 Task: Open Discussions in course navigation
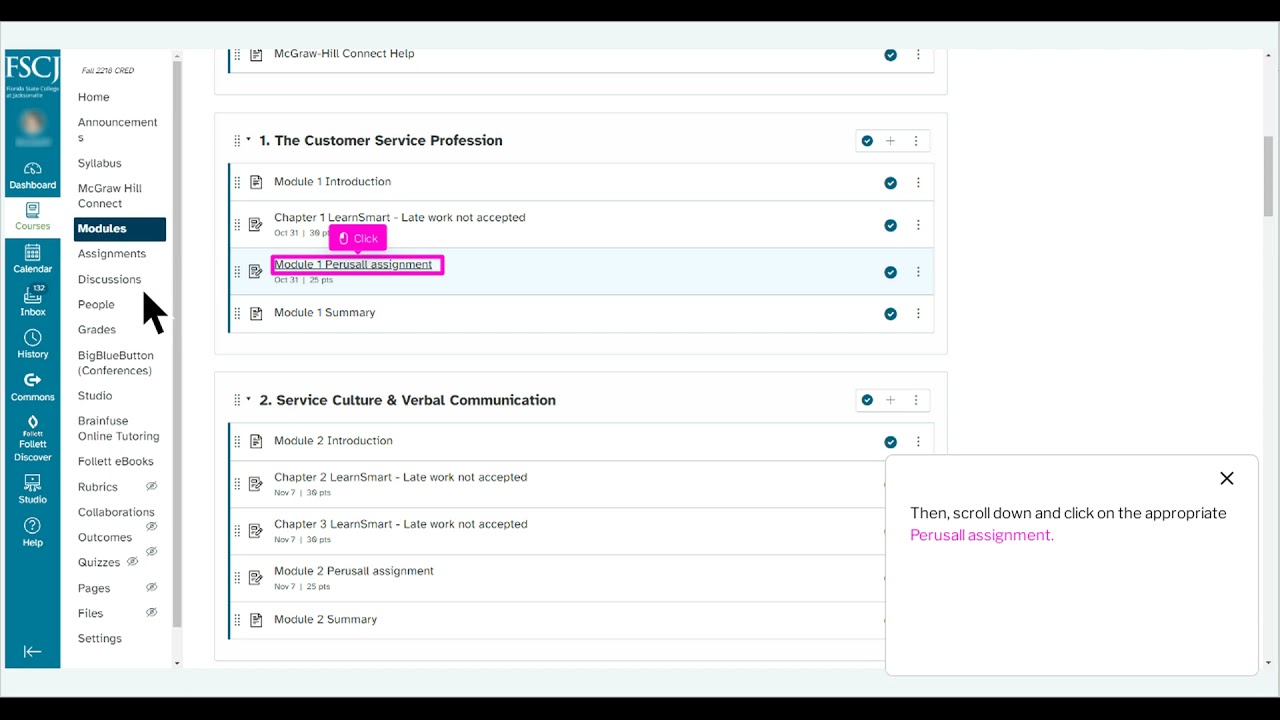pyautogui.click(x=110, y=280)
